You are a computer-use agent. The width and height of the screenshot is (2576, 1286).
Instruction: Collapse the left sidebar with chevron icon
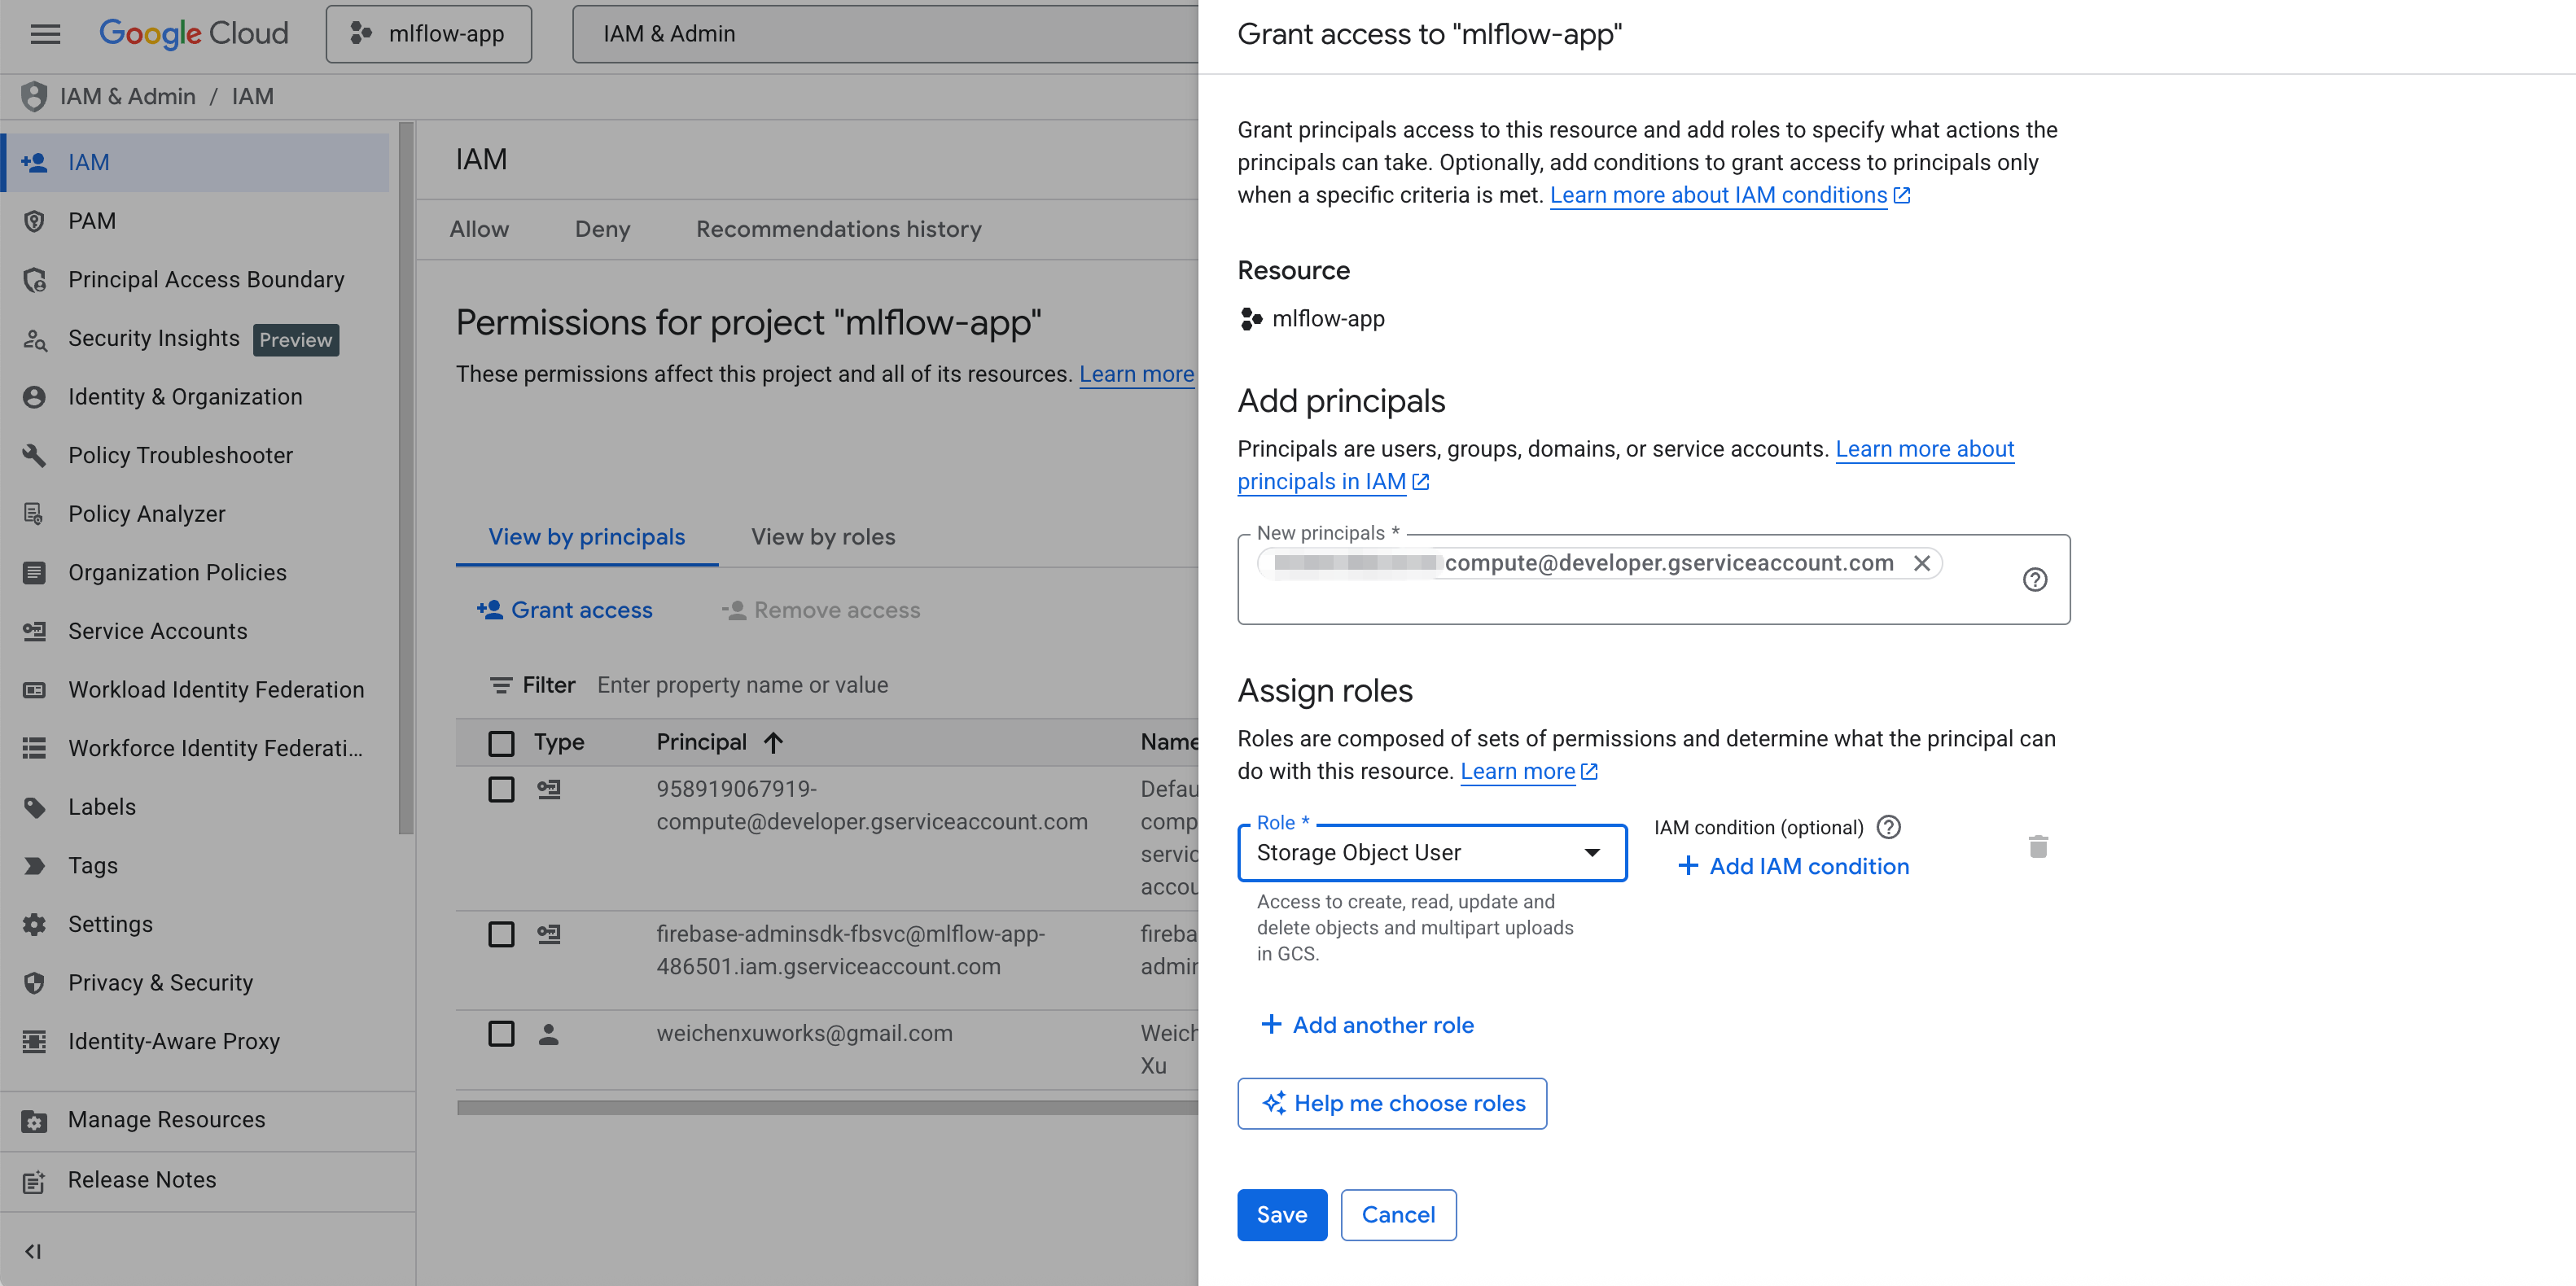(33, 1251)
